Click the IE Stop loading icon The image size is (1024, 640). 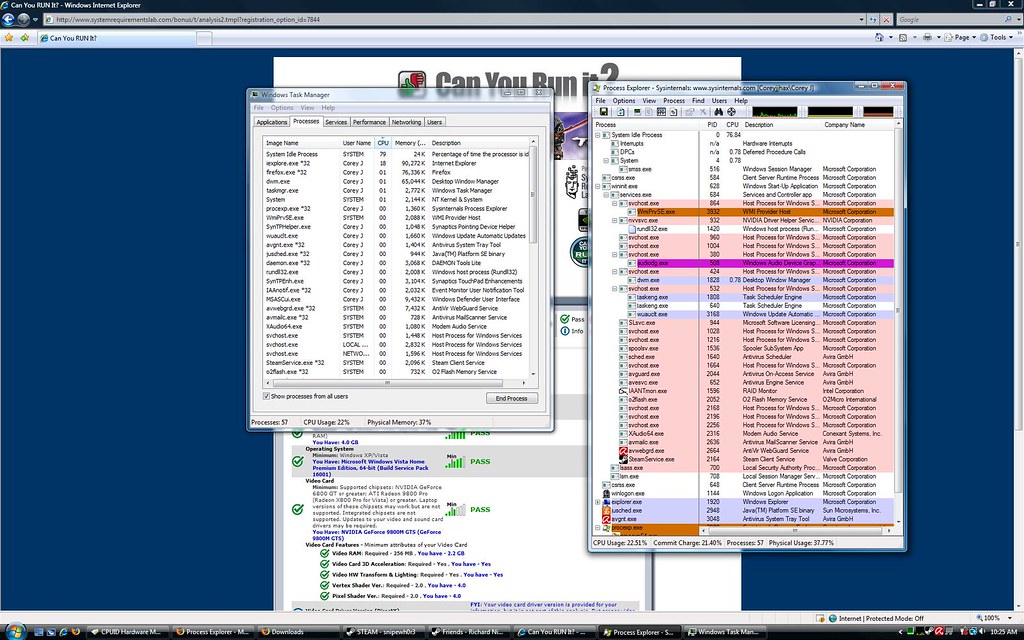pos(886,20)
